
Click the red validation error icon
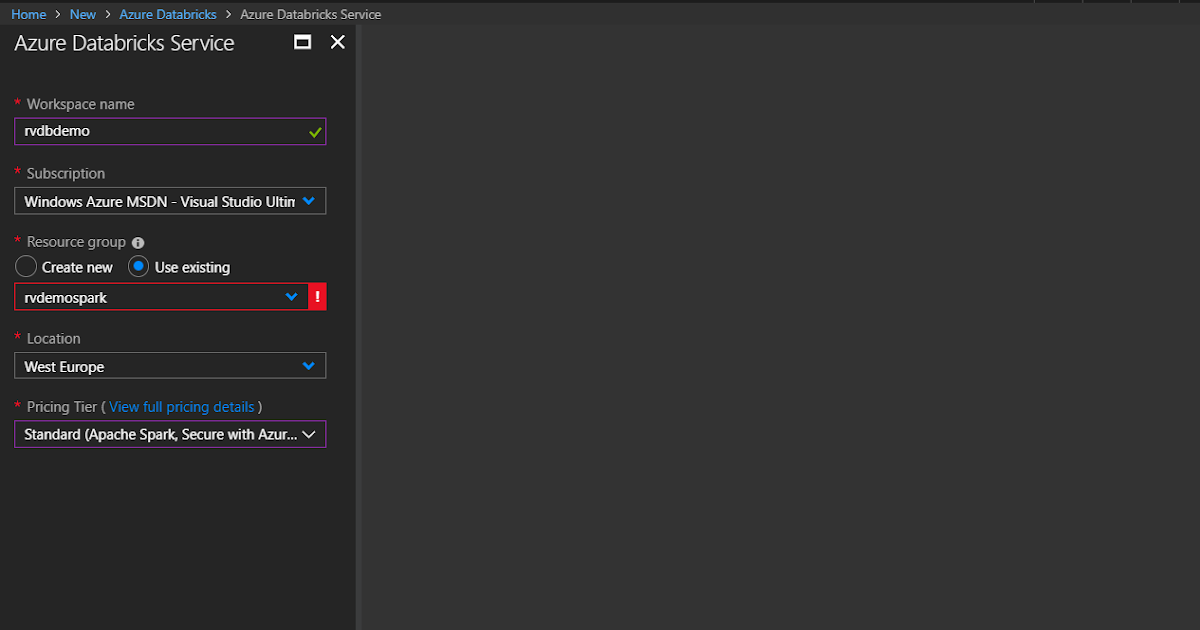pos(317,296)
